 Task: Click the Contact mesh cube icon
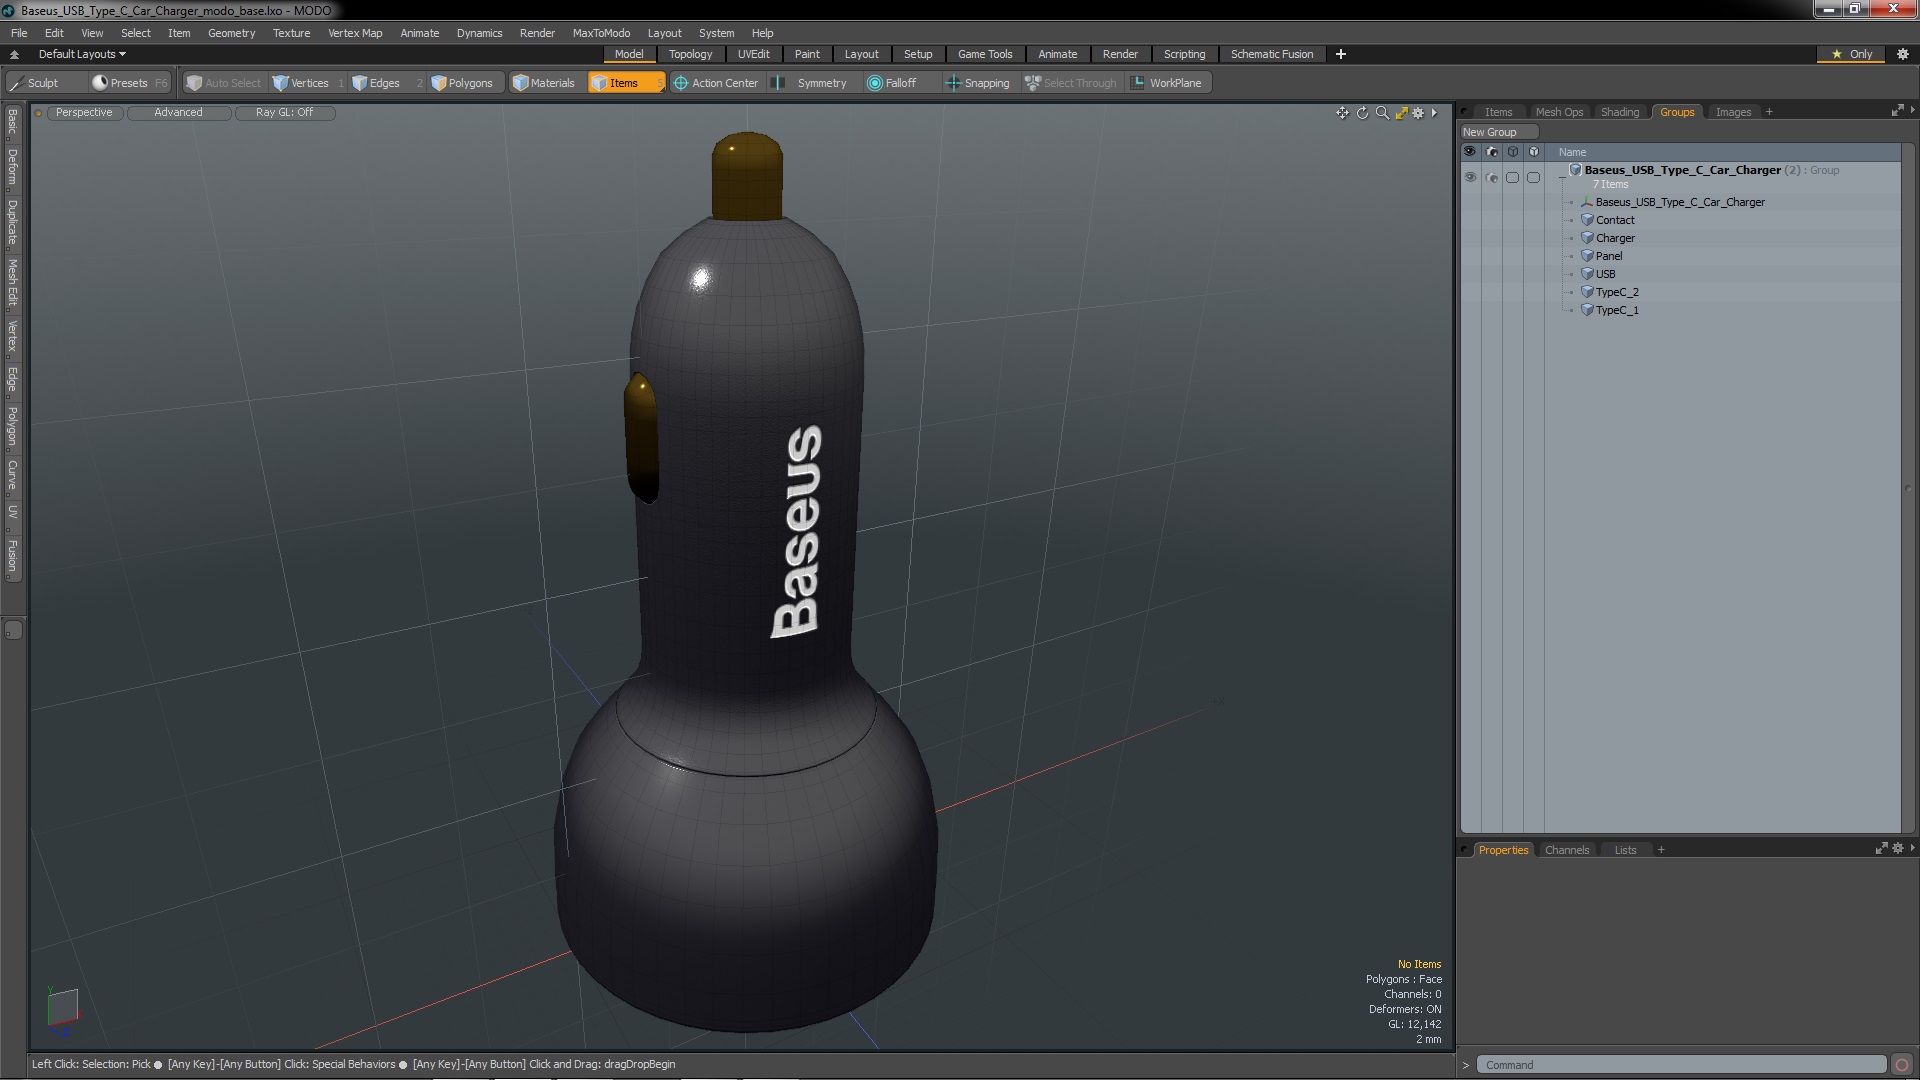[1587, 220]
